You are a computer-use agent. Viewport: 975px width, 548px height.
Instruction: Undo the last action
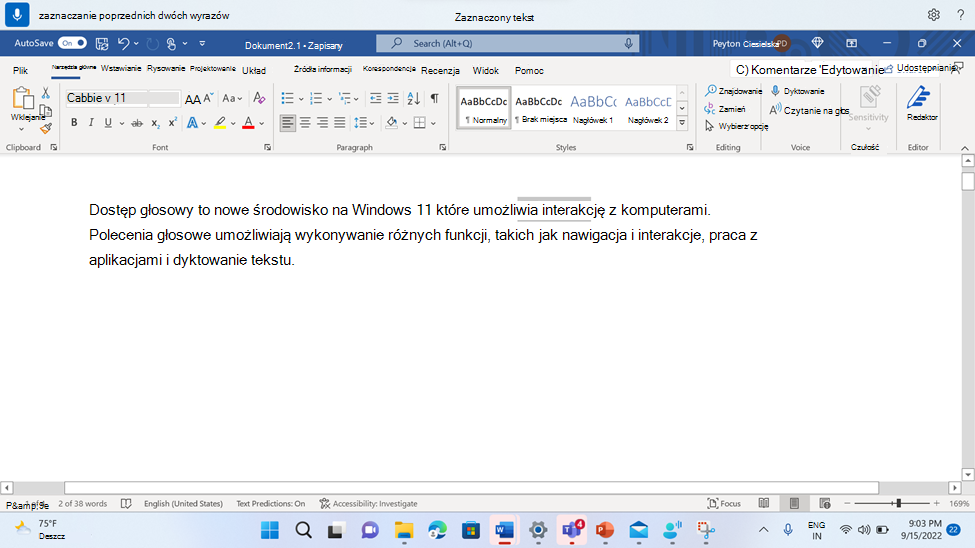[123, 44]
